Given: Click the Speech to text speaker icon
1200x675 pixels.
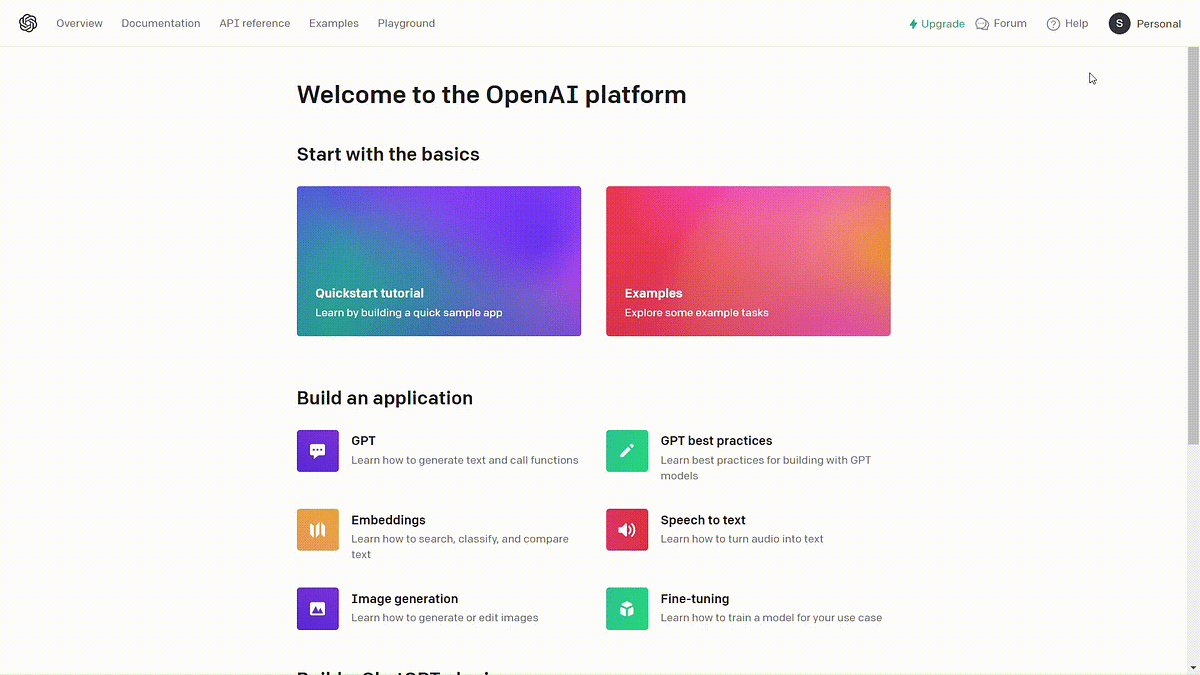Looking at the screenshot, I should tap(627, 529).
